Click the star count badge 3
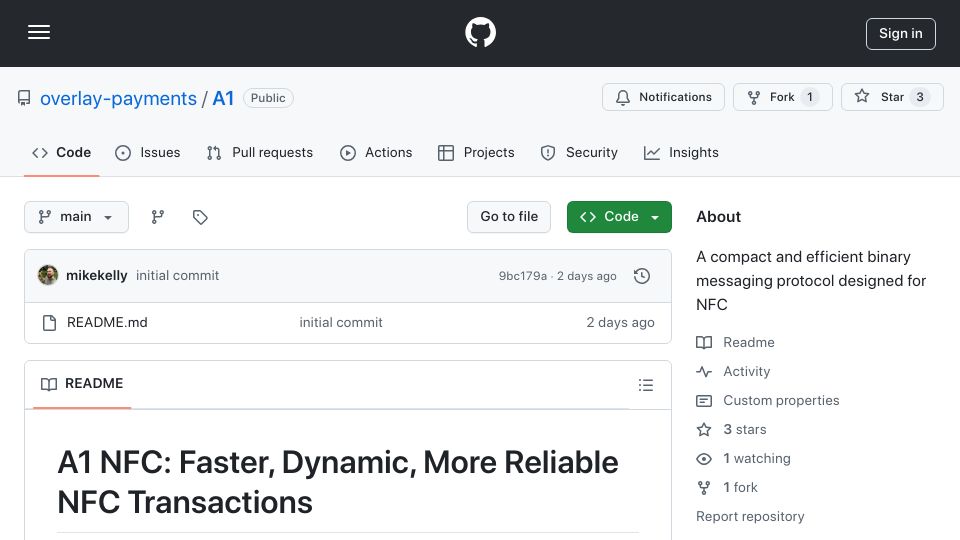This screenshot has width=960, height=540. (x=920, y=97)
